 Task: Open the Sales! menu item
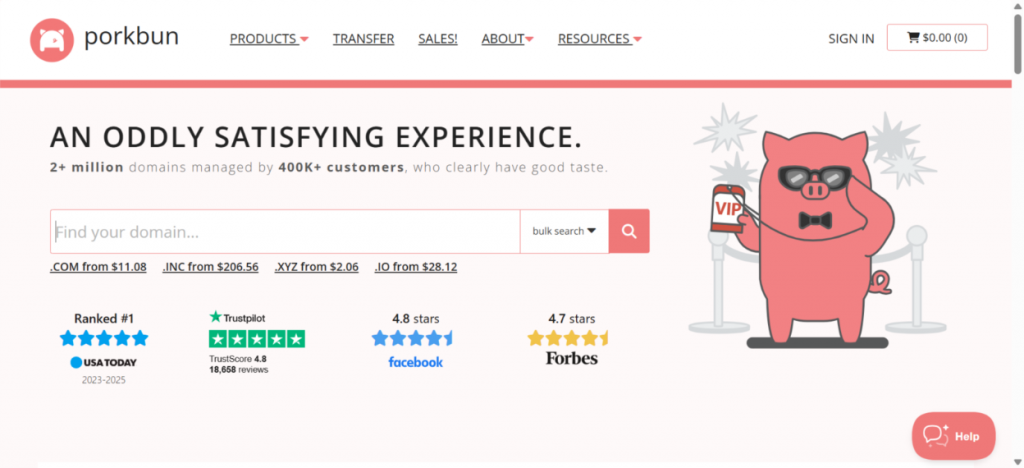click(x=437, y=39)
